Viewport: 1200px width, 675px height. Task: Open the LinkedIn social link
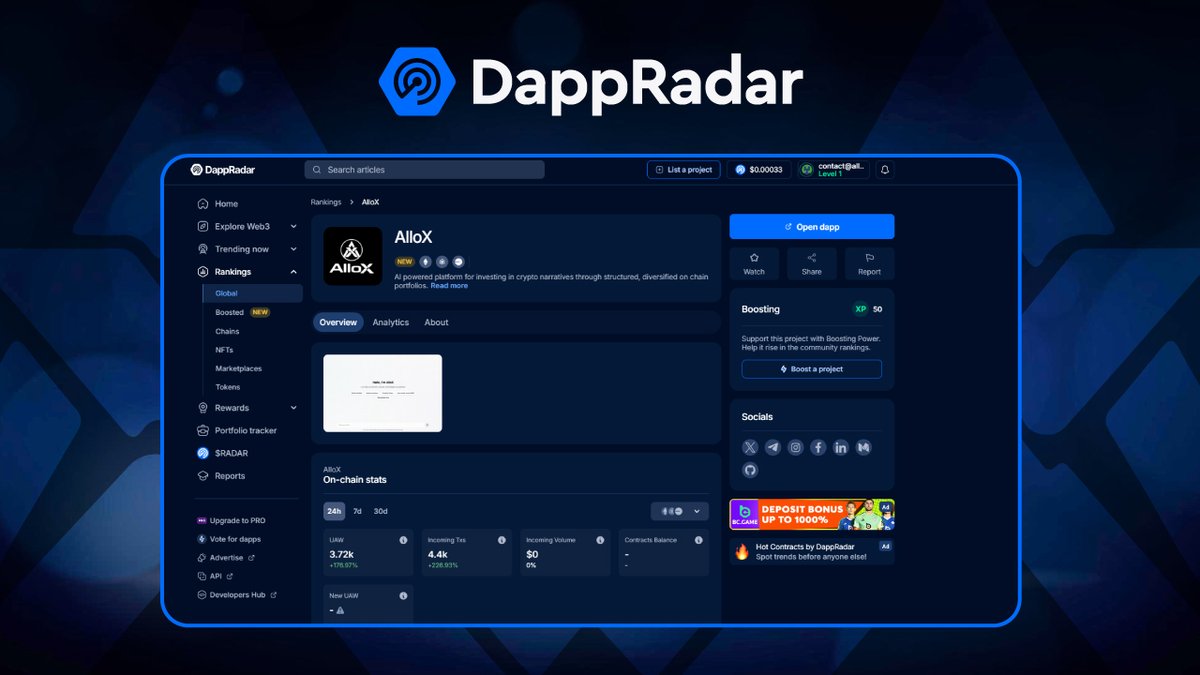tap(841, 447)
